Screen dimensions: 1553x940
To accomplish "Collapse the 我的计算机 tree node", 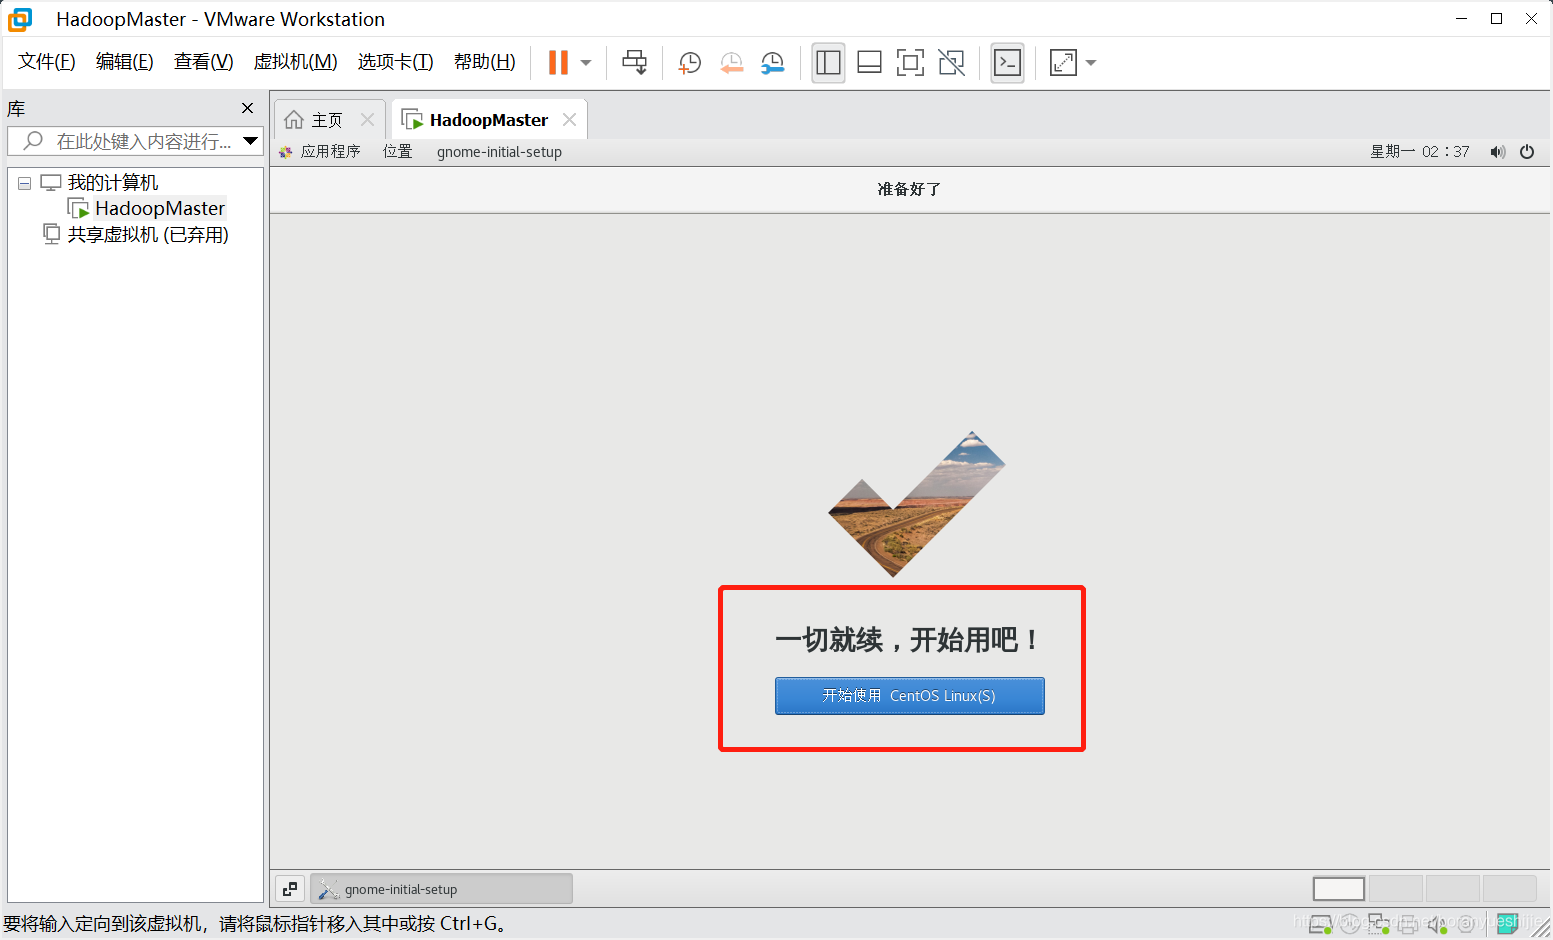I will click(x=24, y=183).
